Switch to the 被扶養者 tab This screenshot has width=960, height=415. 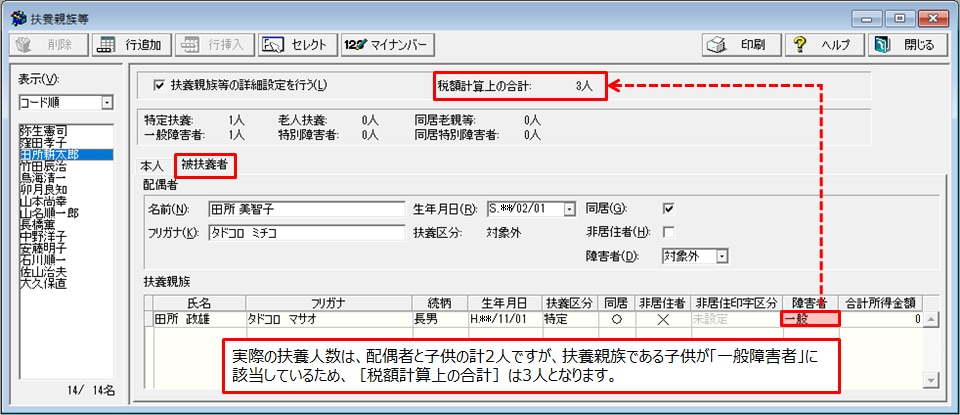[x=205, y=165]
